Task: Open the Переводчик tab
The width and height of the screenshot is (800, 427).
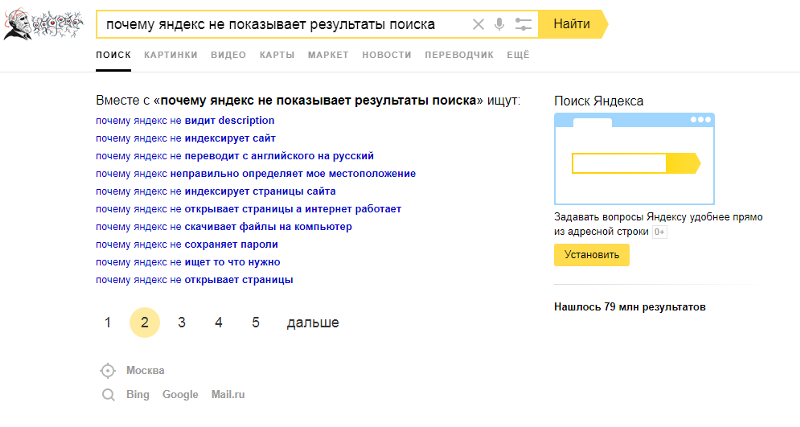Action: (x=459, y=55)
